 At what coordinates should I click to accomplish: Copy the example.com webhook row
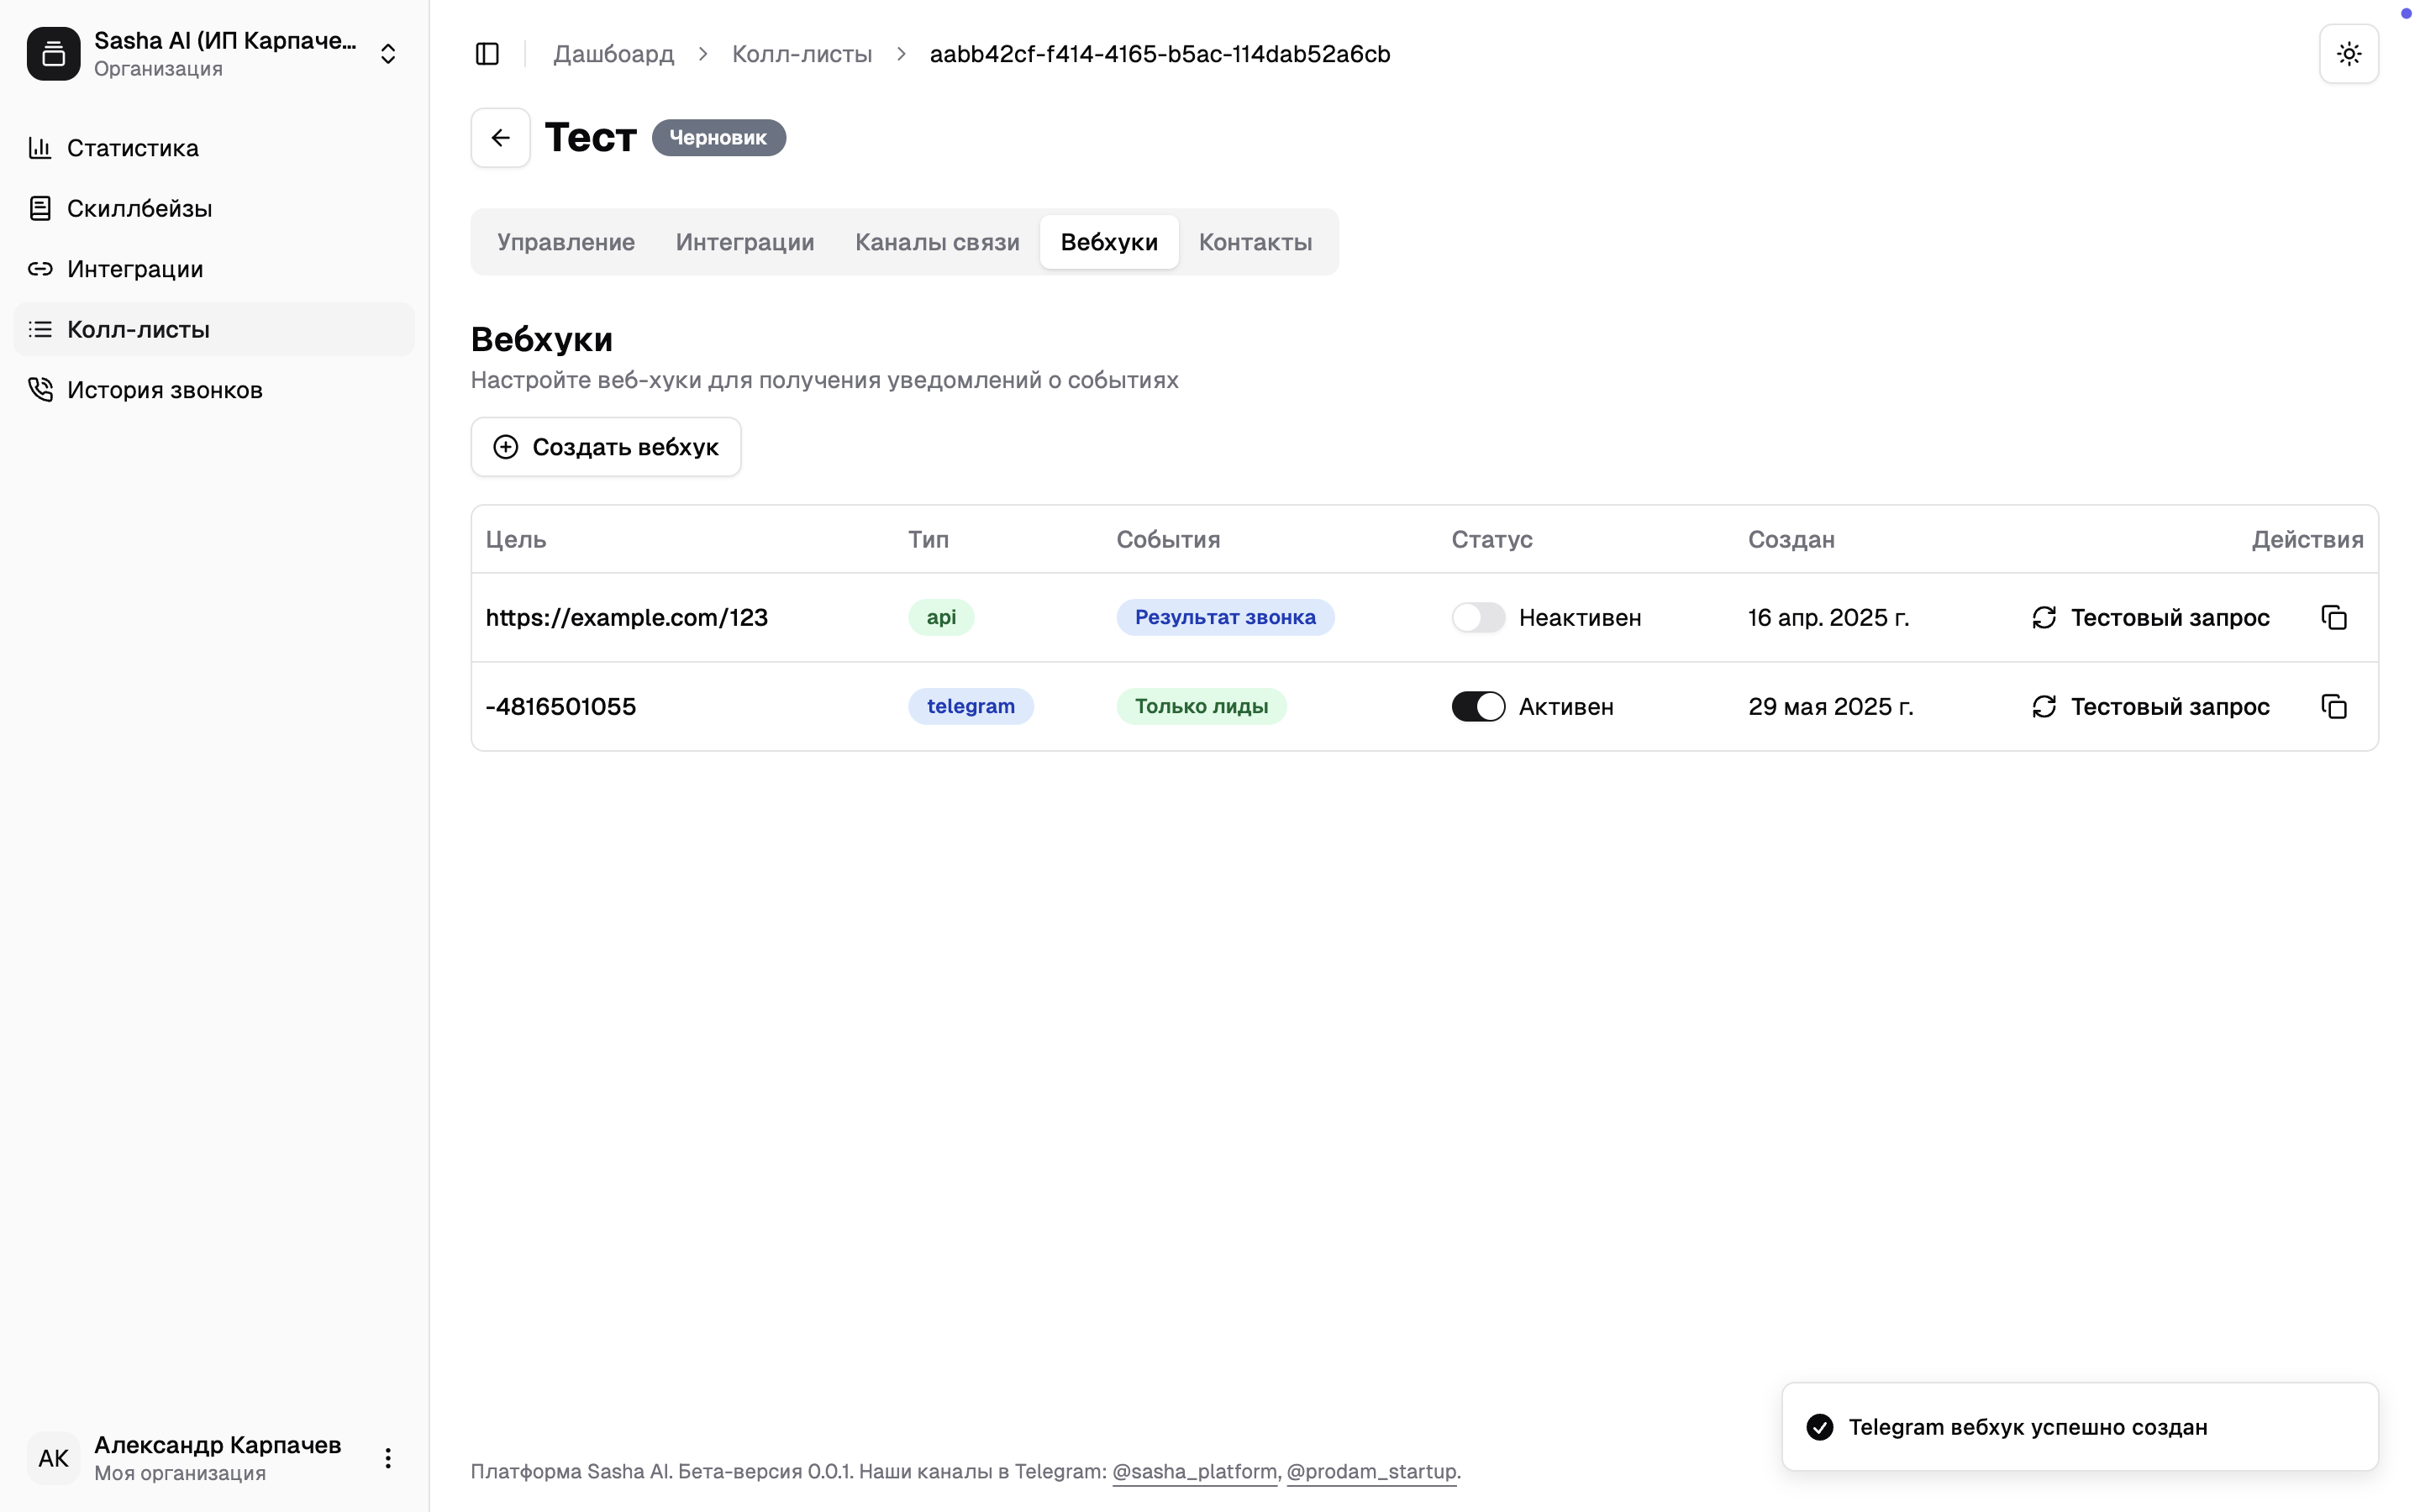click(2334, 618)
